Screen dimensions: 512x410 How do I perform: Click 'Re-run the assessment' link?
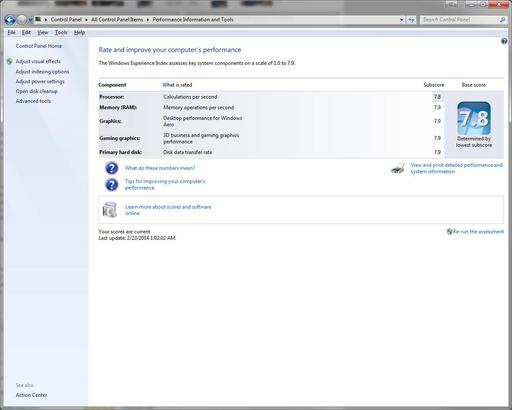(x=478, y=232)
